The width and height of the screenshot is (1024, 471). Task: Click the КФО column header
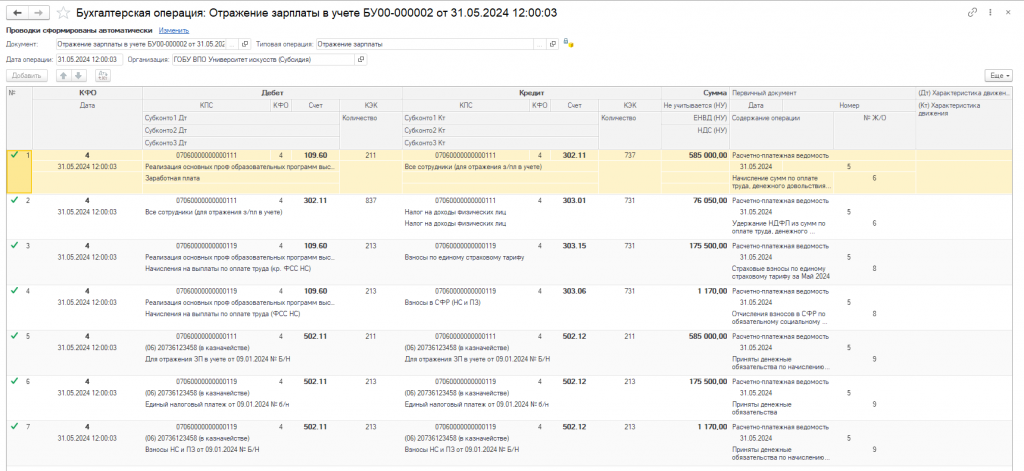[x=88, y=93]
